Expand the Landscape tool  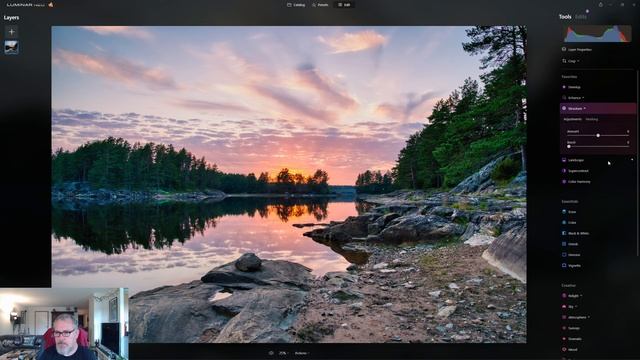click(576, 160)
